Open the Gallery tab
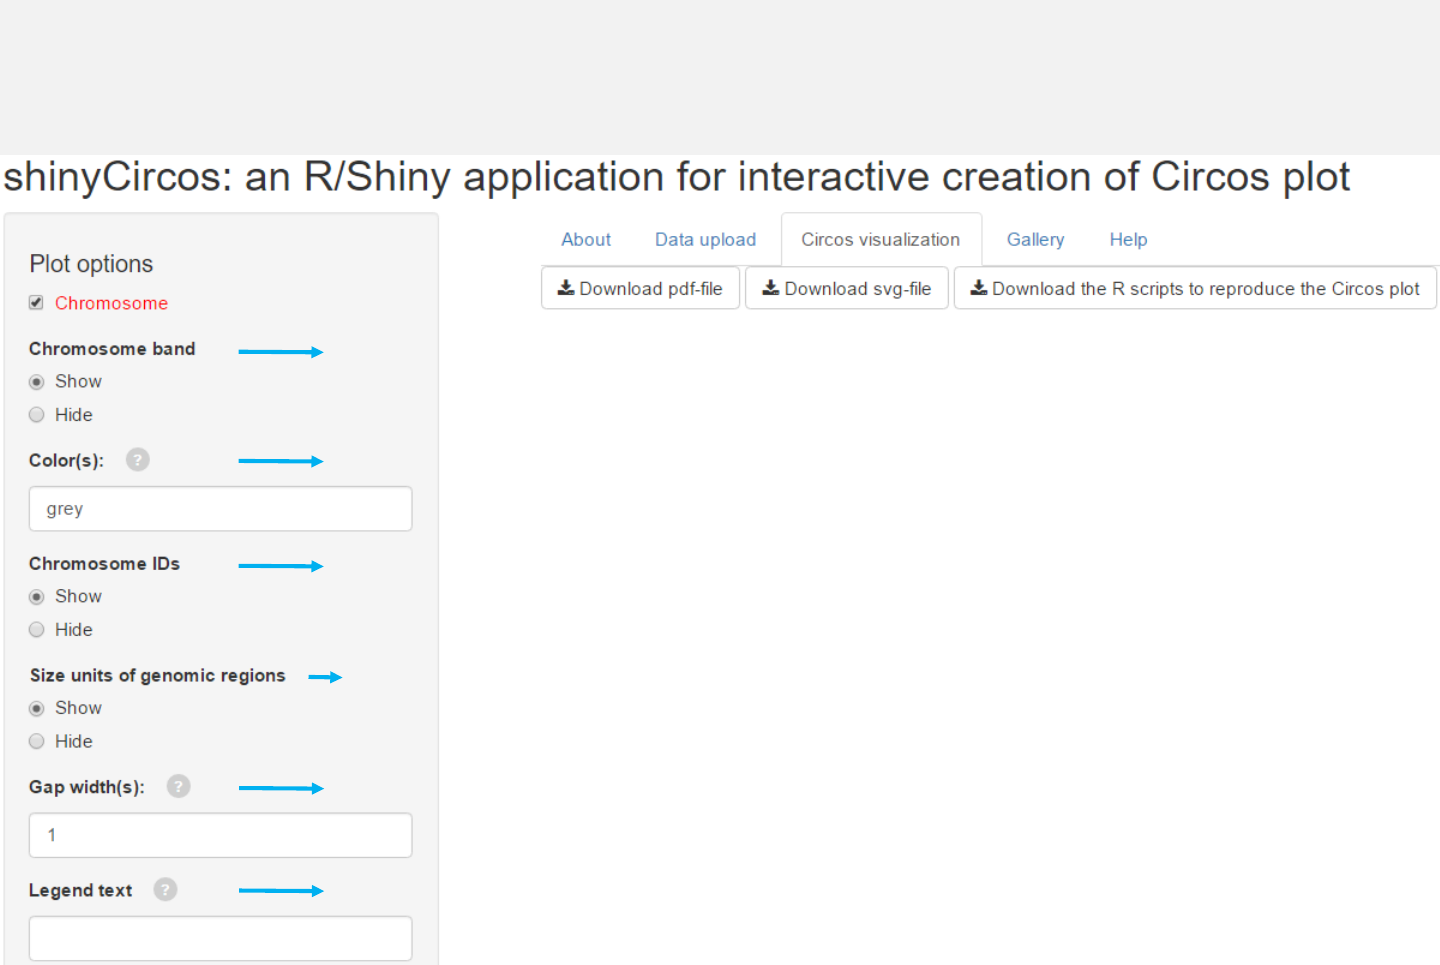 tap(1035, 240)
